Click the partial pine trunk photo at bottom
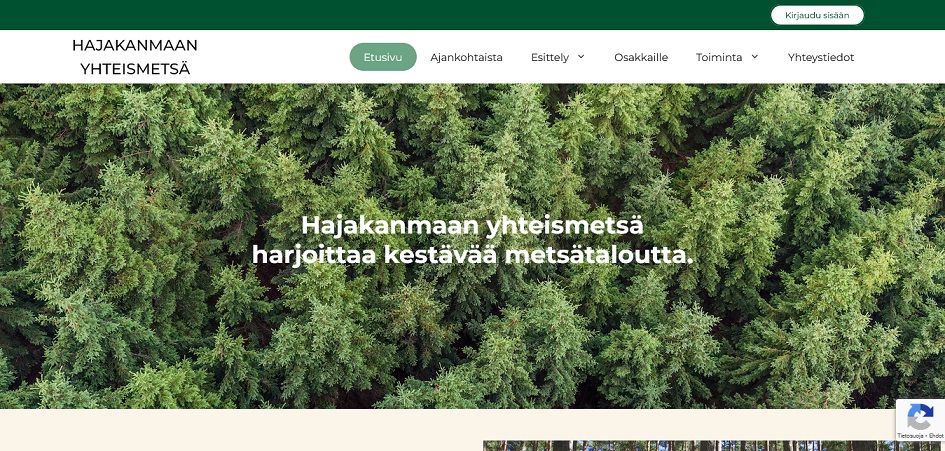 [x=687, y=446]
